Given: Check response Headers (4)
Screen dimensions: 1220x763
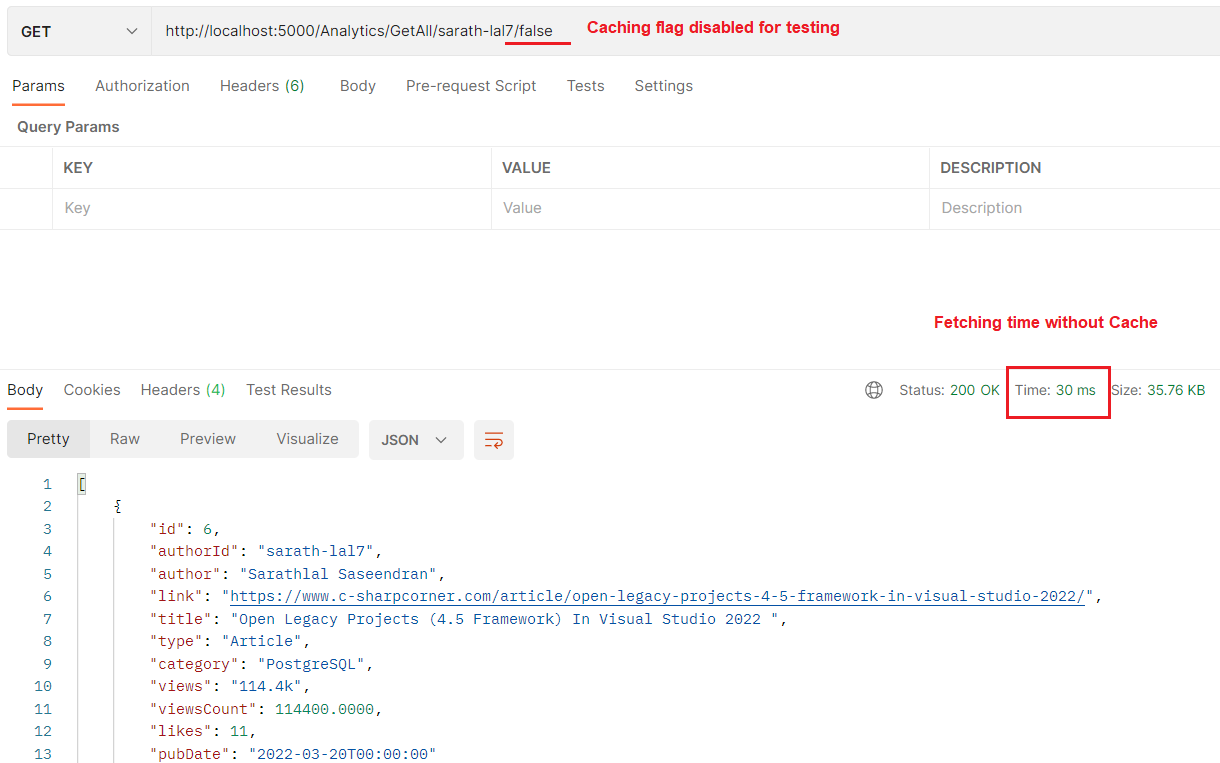Looking at the screenshot, I should 182,390.
